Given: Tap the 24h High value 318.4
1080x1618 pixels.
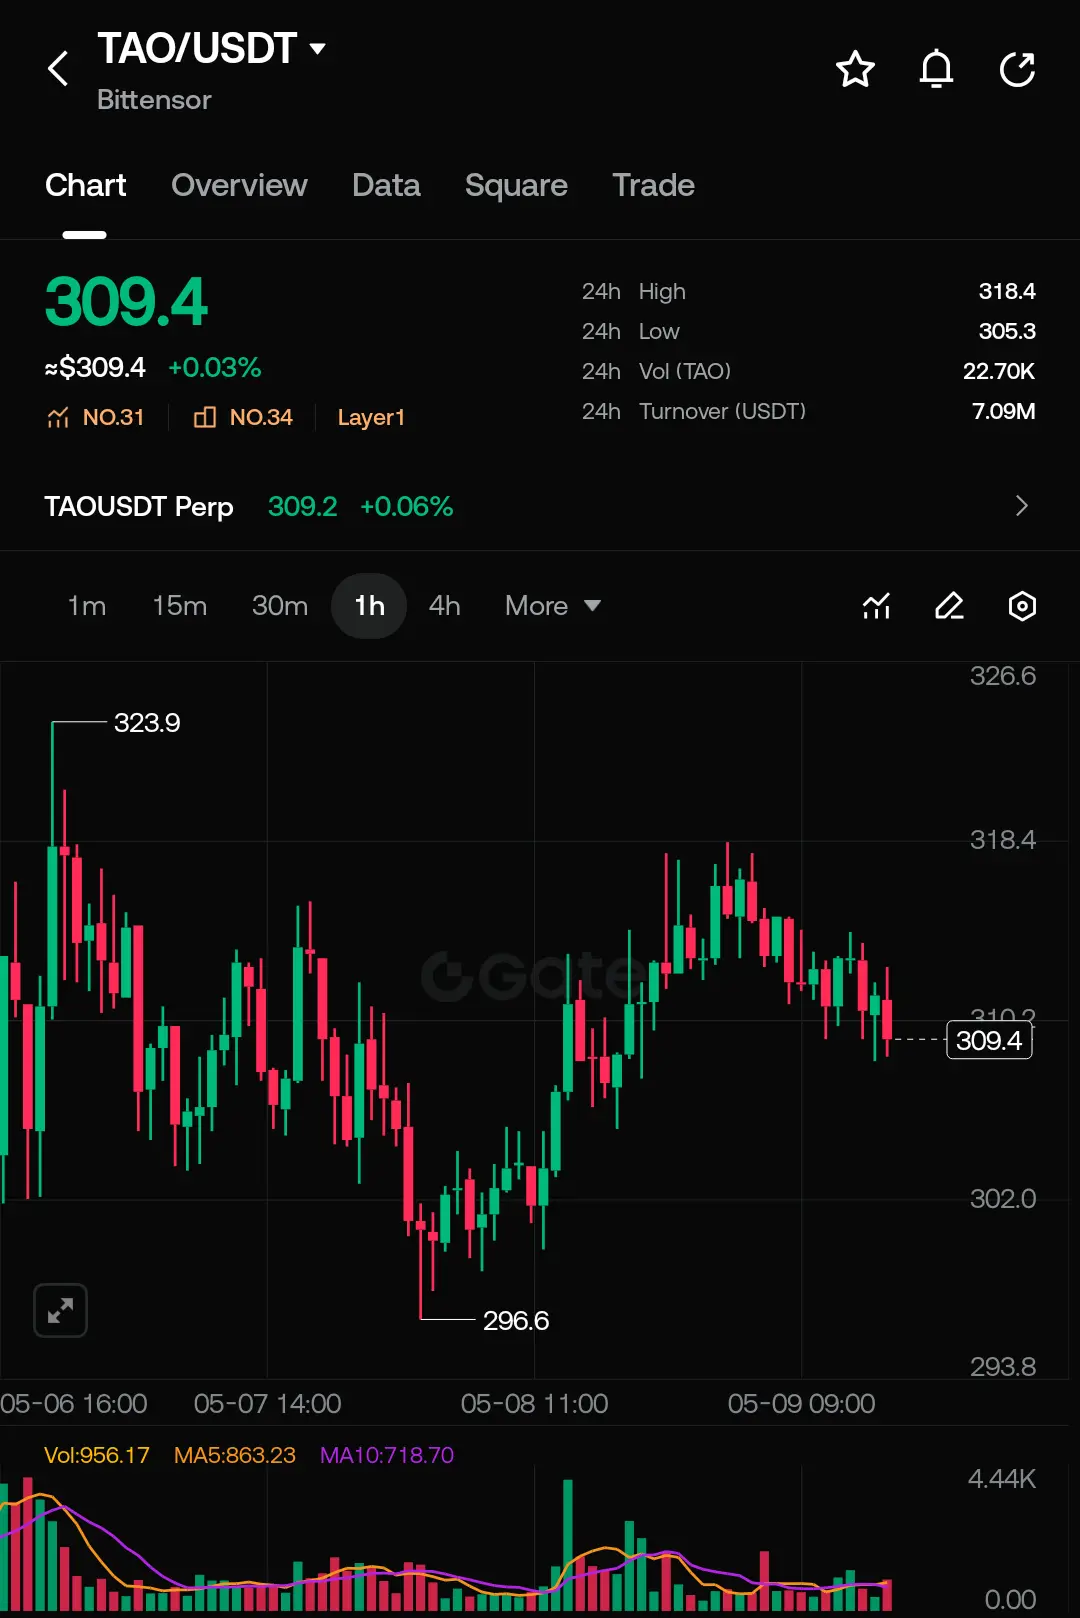Looking at the screenshot, I should 1007,291.
